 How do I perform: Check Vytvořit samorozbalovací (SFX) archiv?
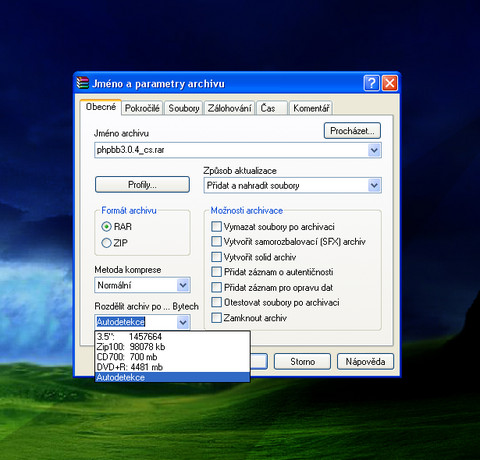tap(216, 241)
